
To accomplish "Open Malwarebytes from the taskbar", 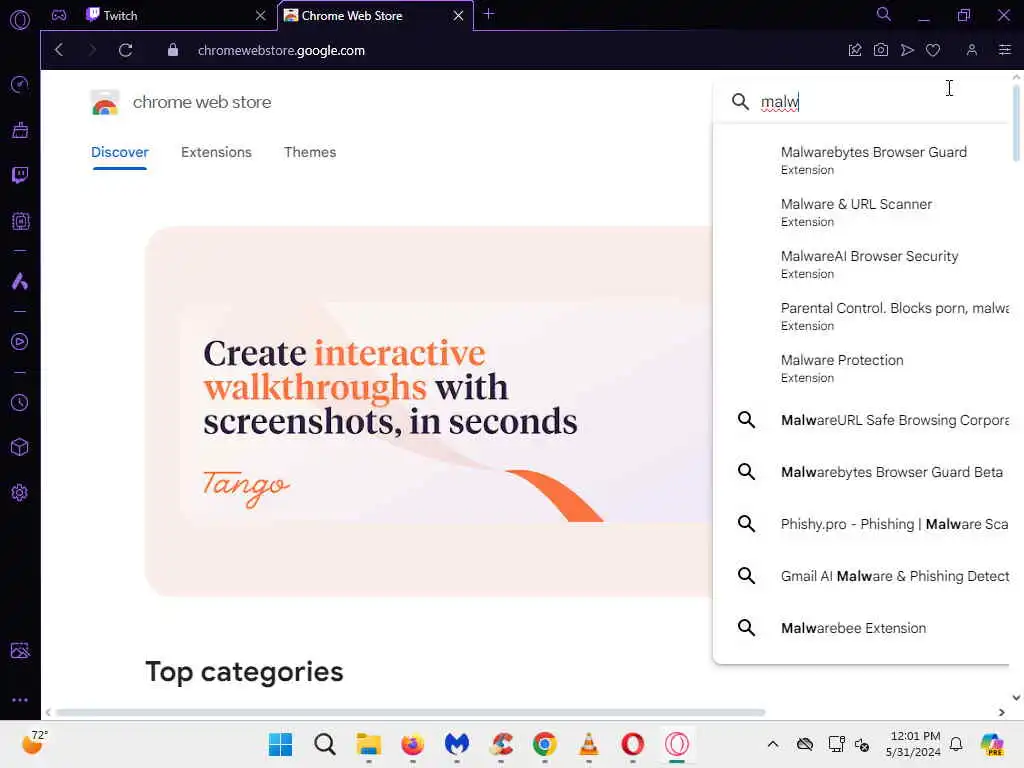I will click(x=456, y=744).
